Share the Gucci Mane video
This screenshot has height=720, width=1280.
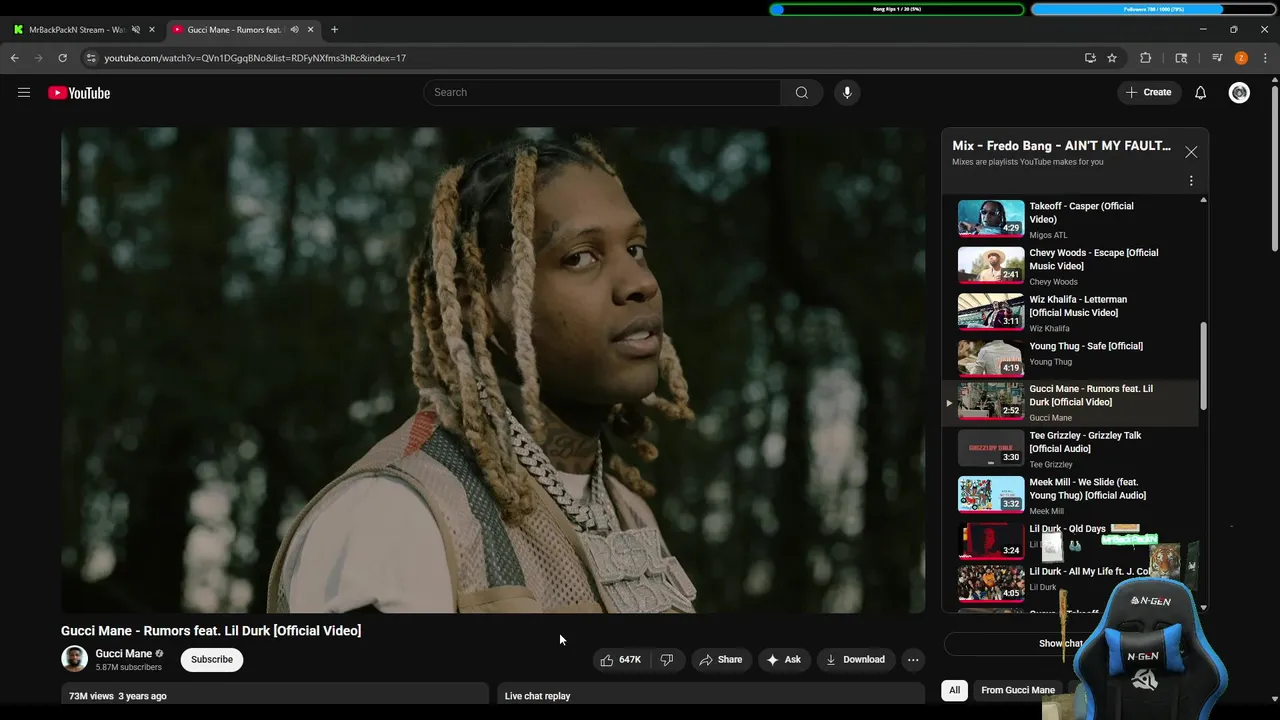721,660
